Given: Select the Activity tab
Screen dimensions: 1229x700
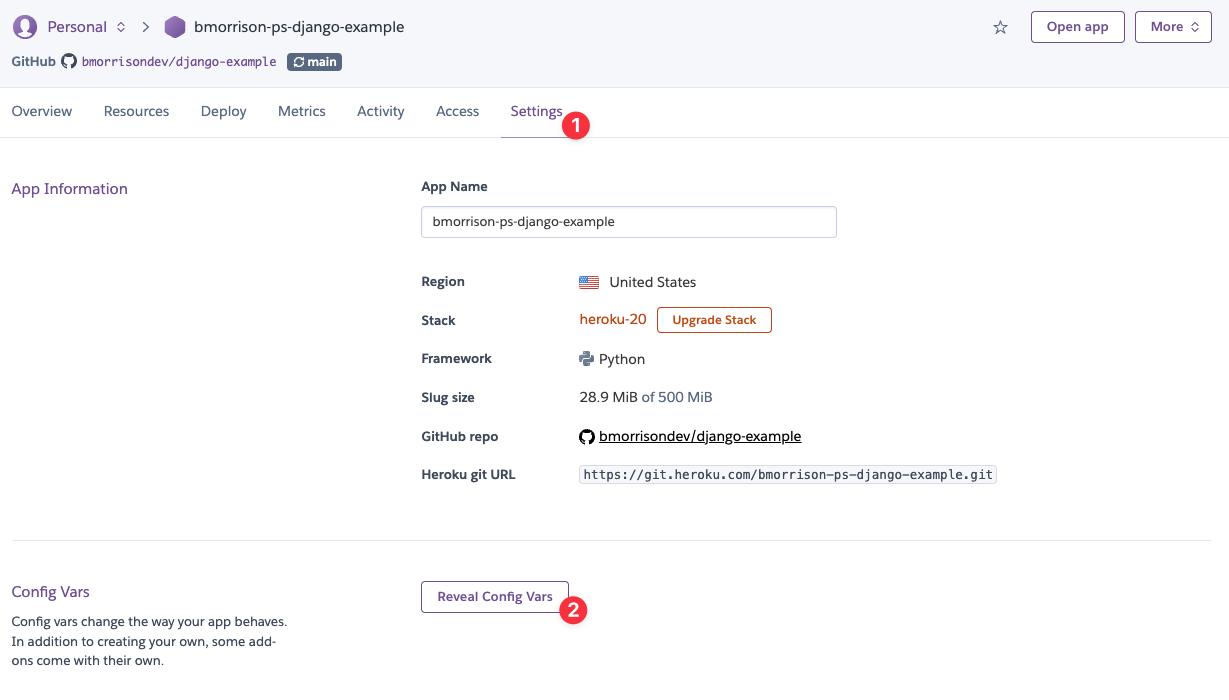Looking at the screenshot, I should point(380,111).
